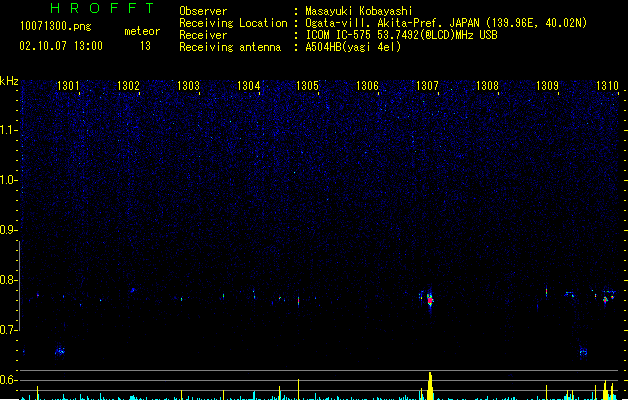Click the 1304 time marker
This screenshot has width=629, height=400.
coord(248,86)
